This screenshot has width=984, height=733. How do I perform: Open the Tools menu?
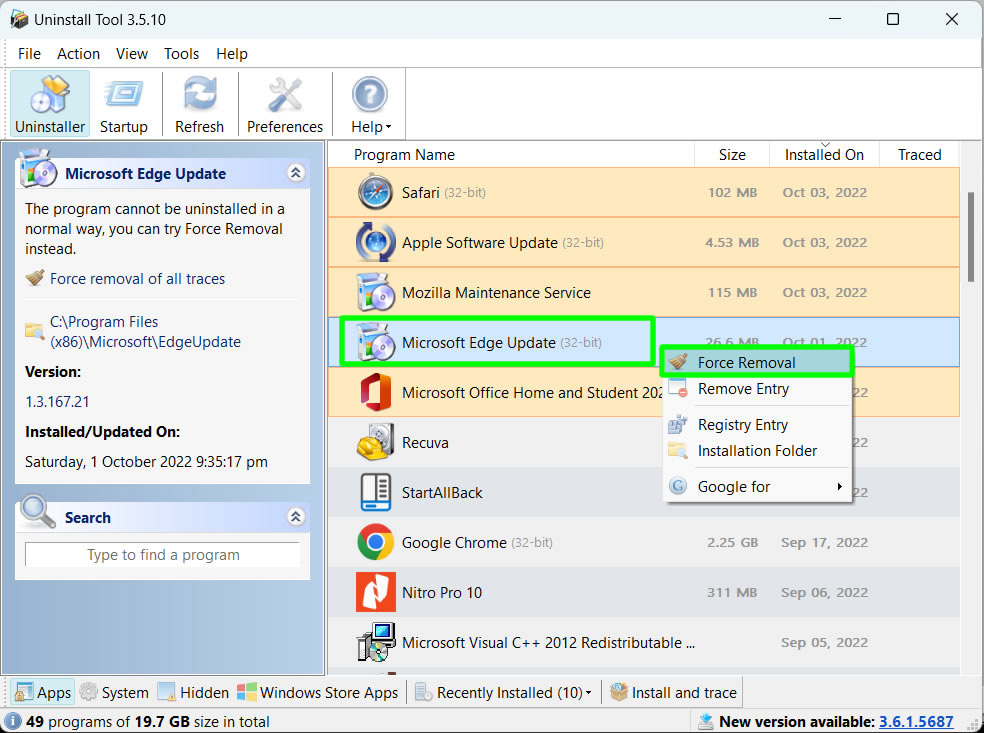tap(181, 54)
